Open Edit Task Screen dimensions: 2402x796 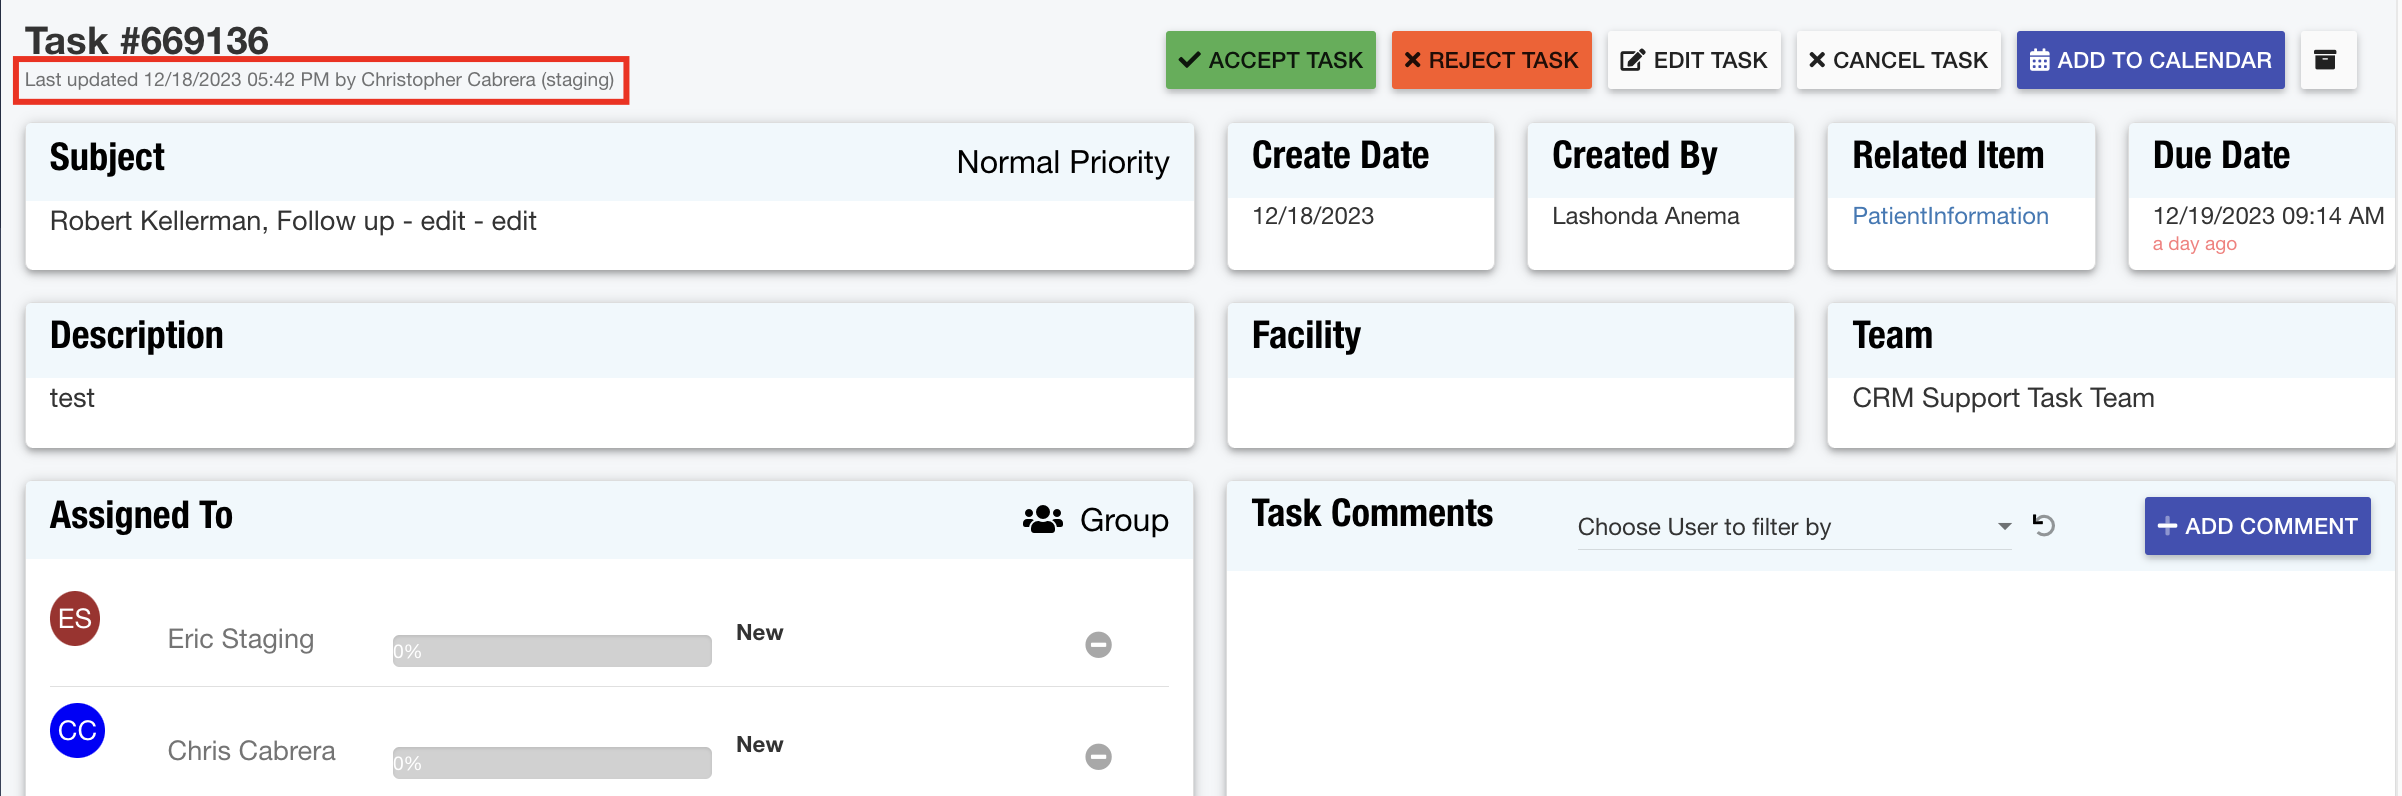click(x=1693, y=61)
